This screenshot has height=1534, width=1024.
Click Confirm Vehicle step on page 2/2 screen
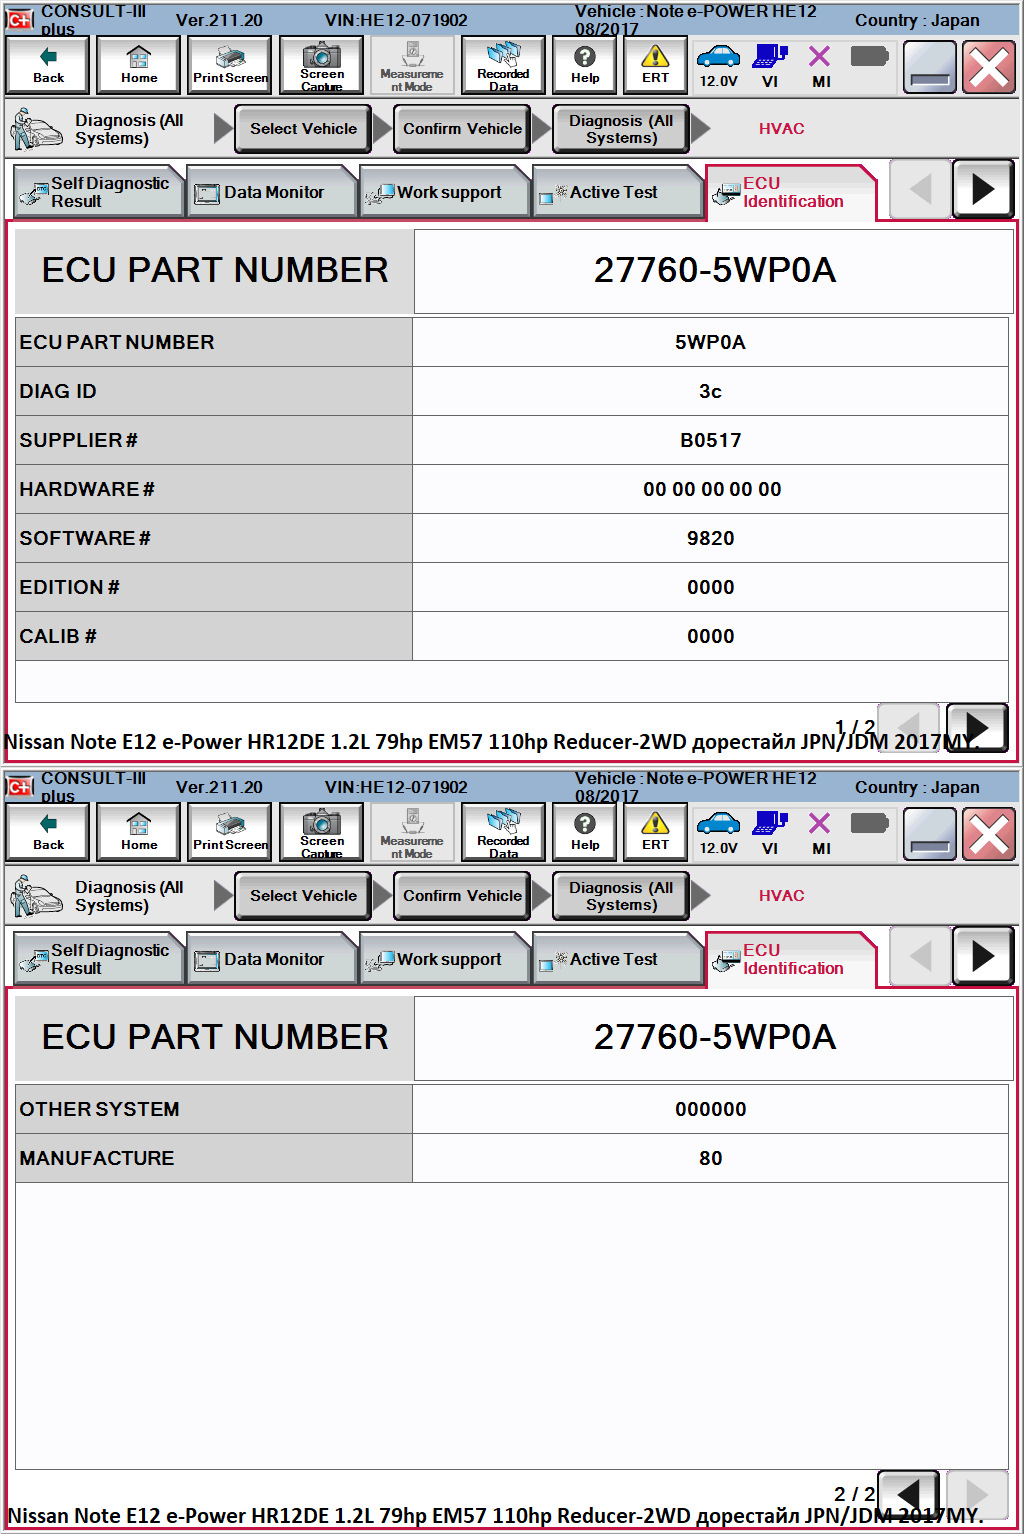point(462,896)
